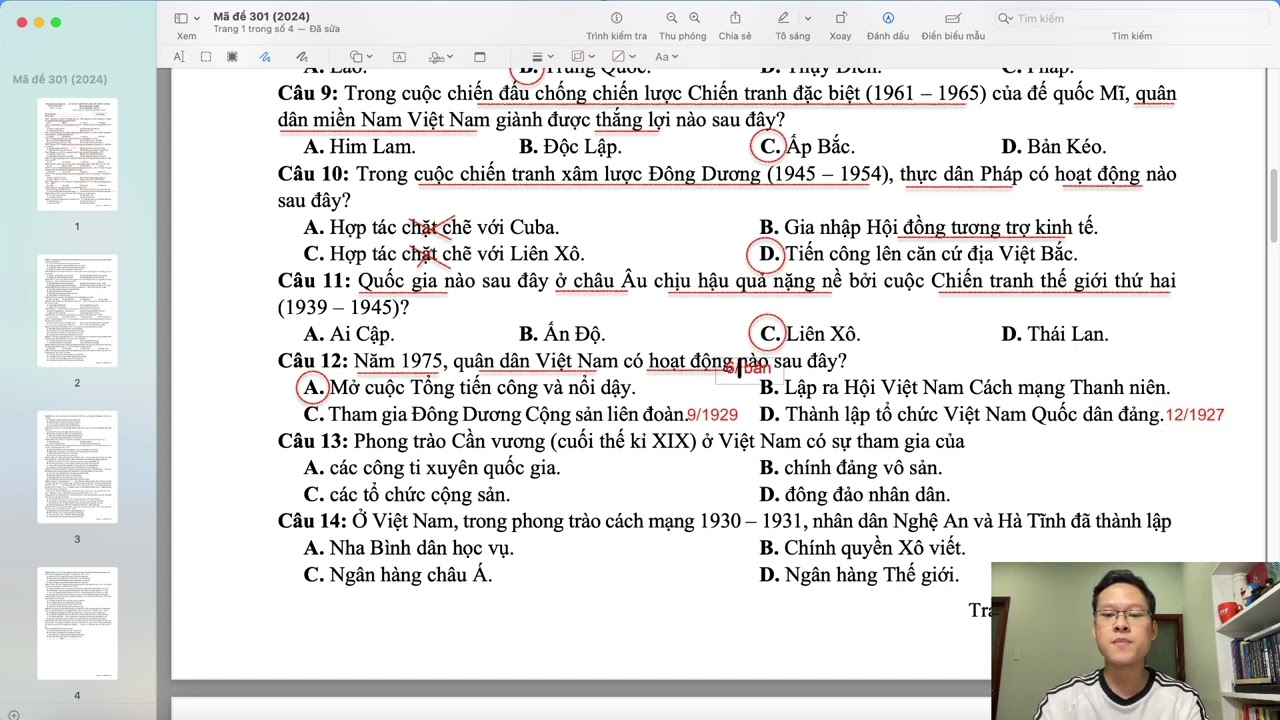Open the line style dropdown
Viewport: 1280px width, 720px height.
[541, 57]
